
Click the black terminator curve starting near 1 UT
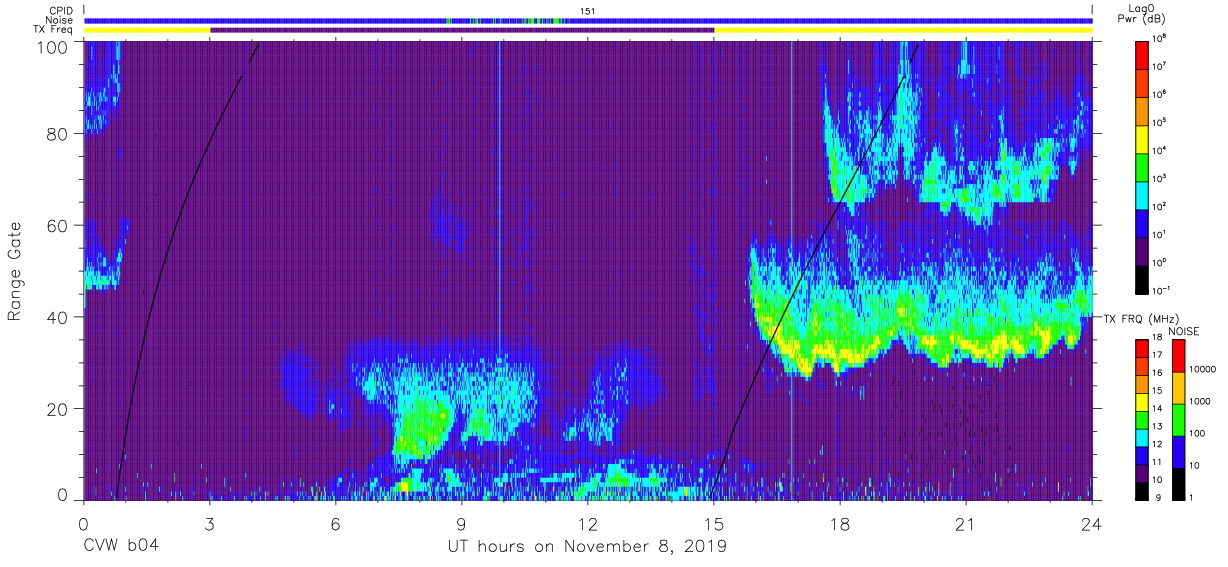pos(165,236)
